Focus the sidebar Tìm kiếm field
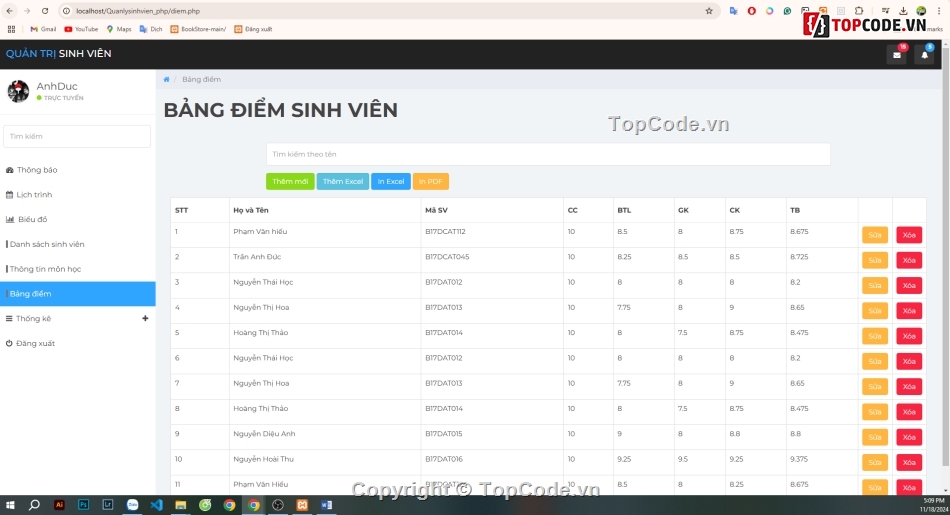 77,136
